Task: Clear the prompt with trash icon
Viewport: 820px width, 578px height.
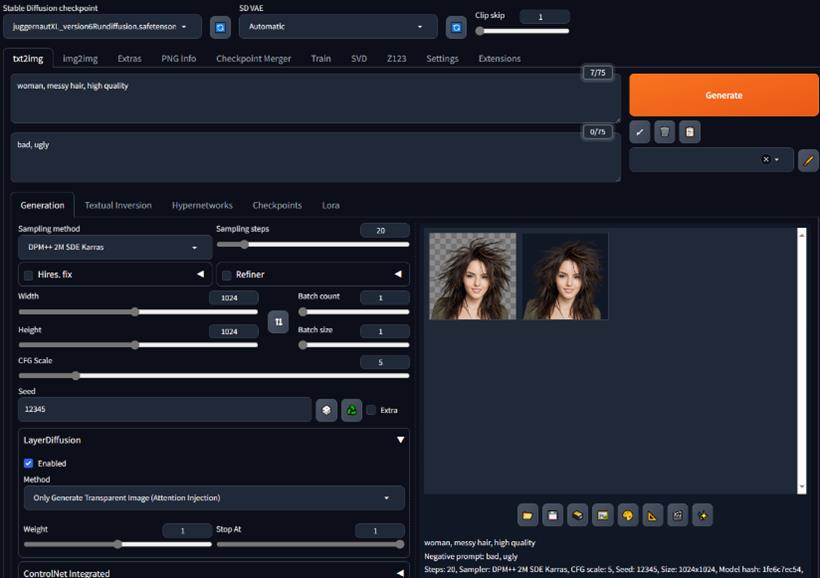Action: (x=664, y=132)
